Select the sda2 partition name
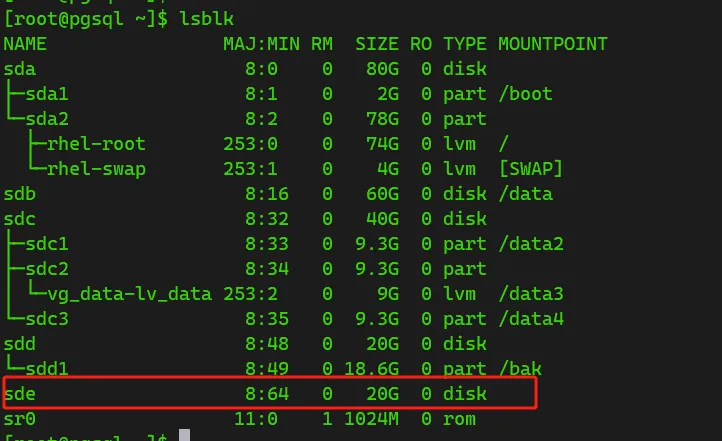This screenshot has width=722, height=441. (x=47, y=119)
